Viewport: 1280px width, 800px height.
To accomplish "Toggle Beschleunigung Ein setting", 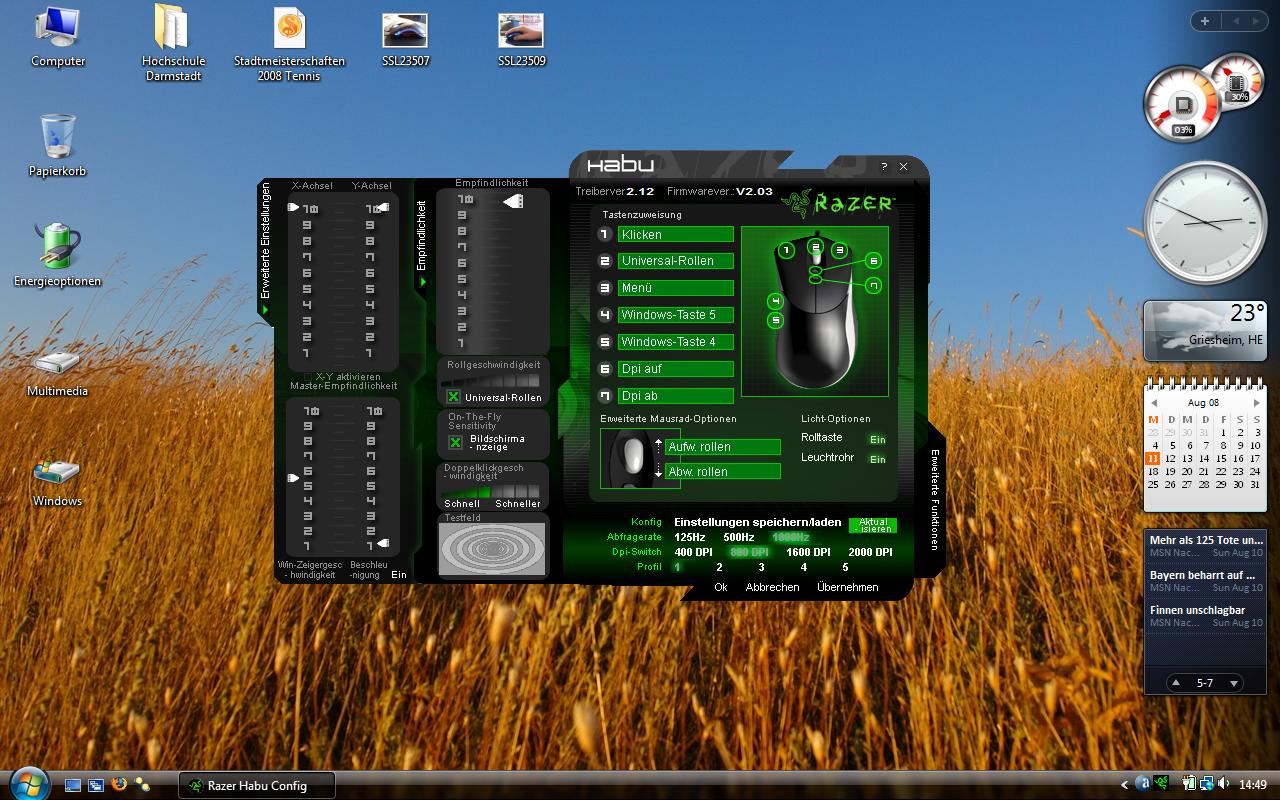I will pos(399,575).
